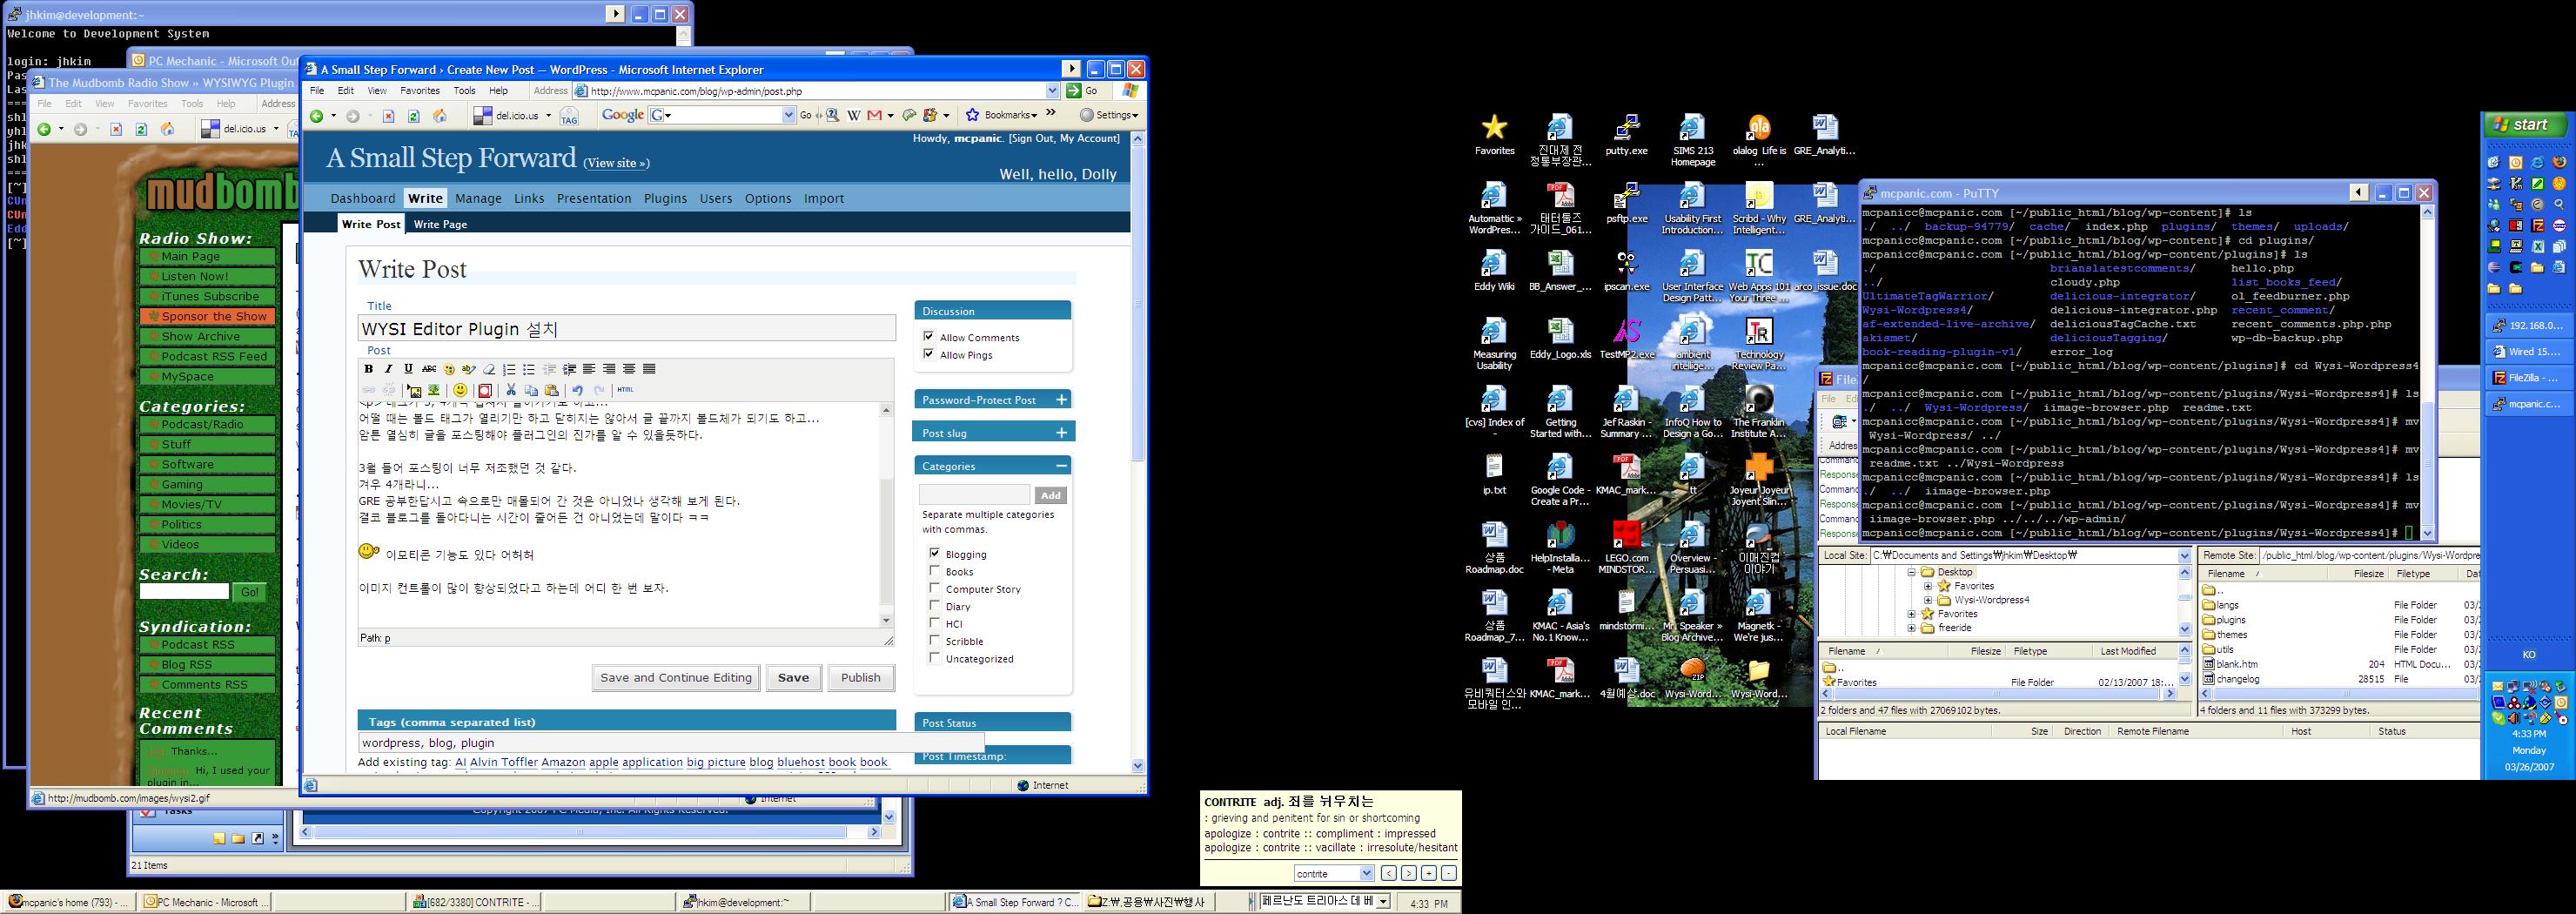
Task: Open FileZilla Local Site path dropdown
Action: (2184, 555)
